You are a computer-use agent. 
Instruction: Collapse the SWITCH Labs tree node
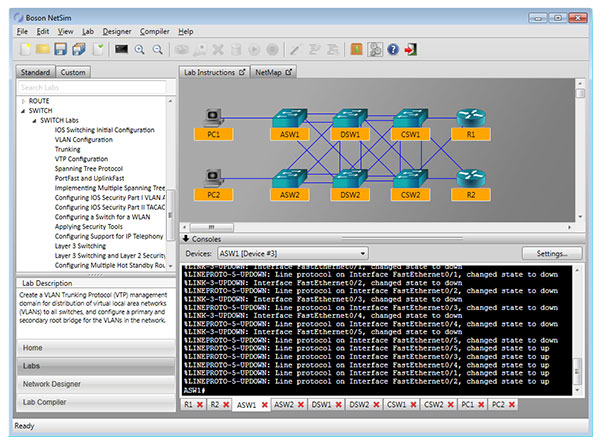tap(33, 120)
